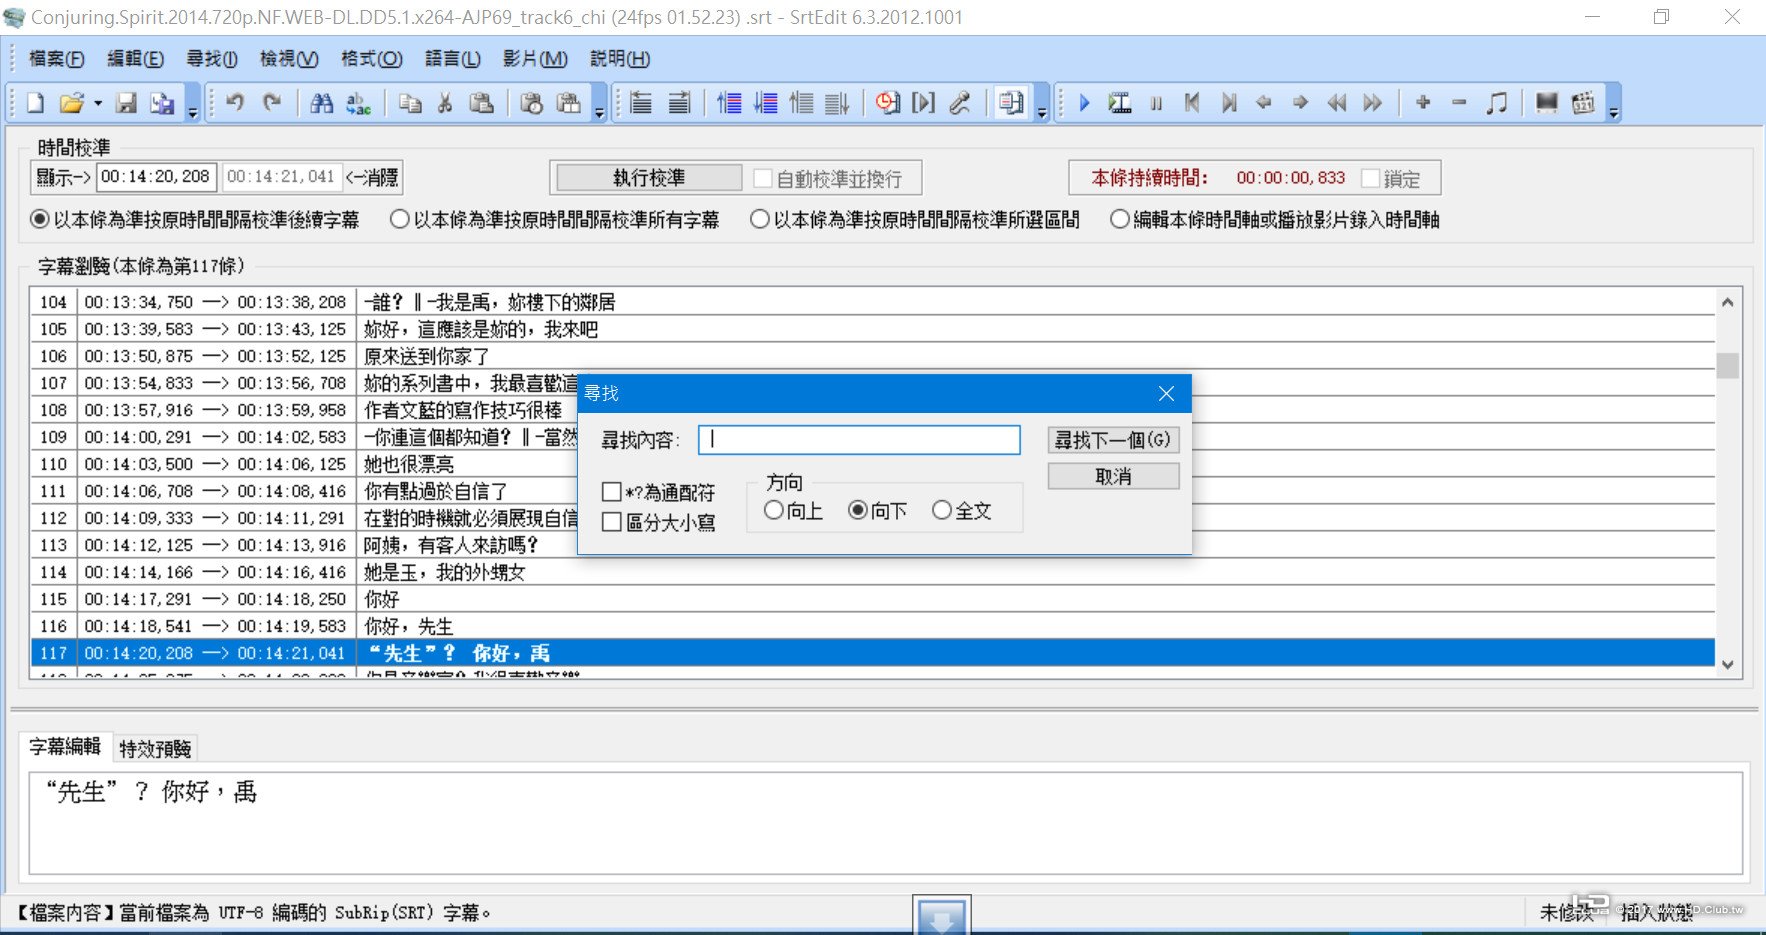
Task: Click the 顯示-> button
Action: coord(63,178)
